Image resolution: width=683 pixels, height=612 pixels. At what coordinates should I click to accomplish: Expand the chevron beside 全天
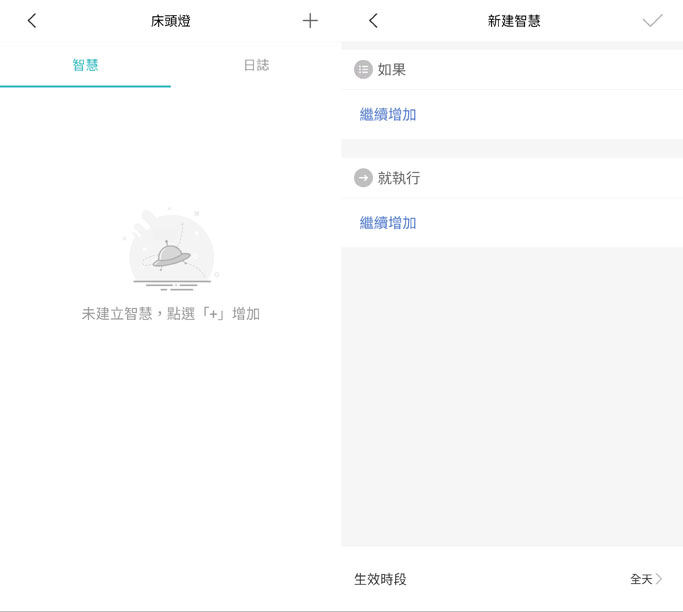tap(659, 579)
